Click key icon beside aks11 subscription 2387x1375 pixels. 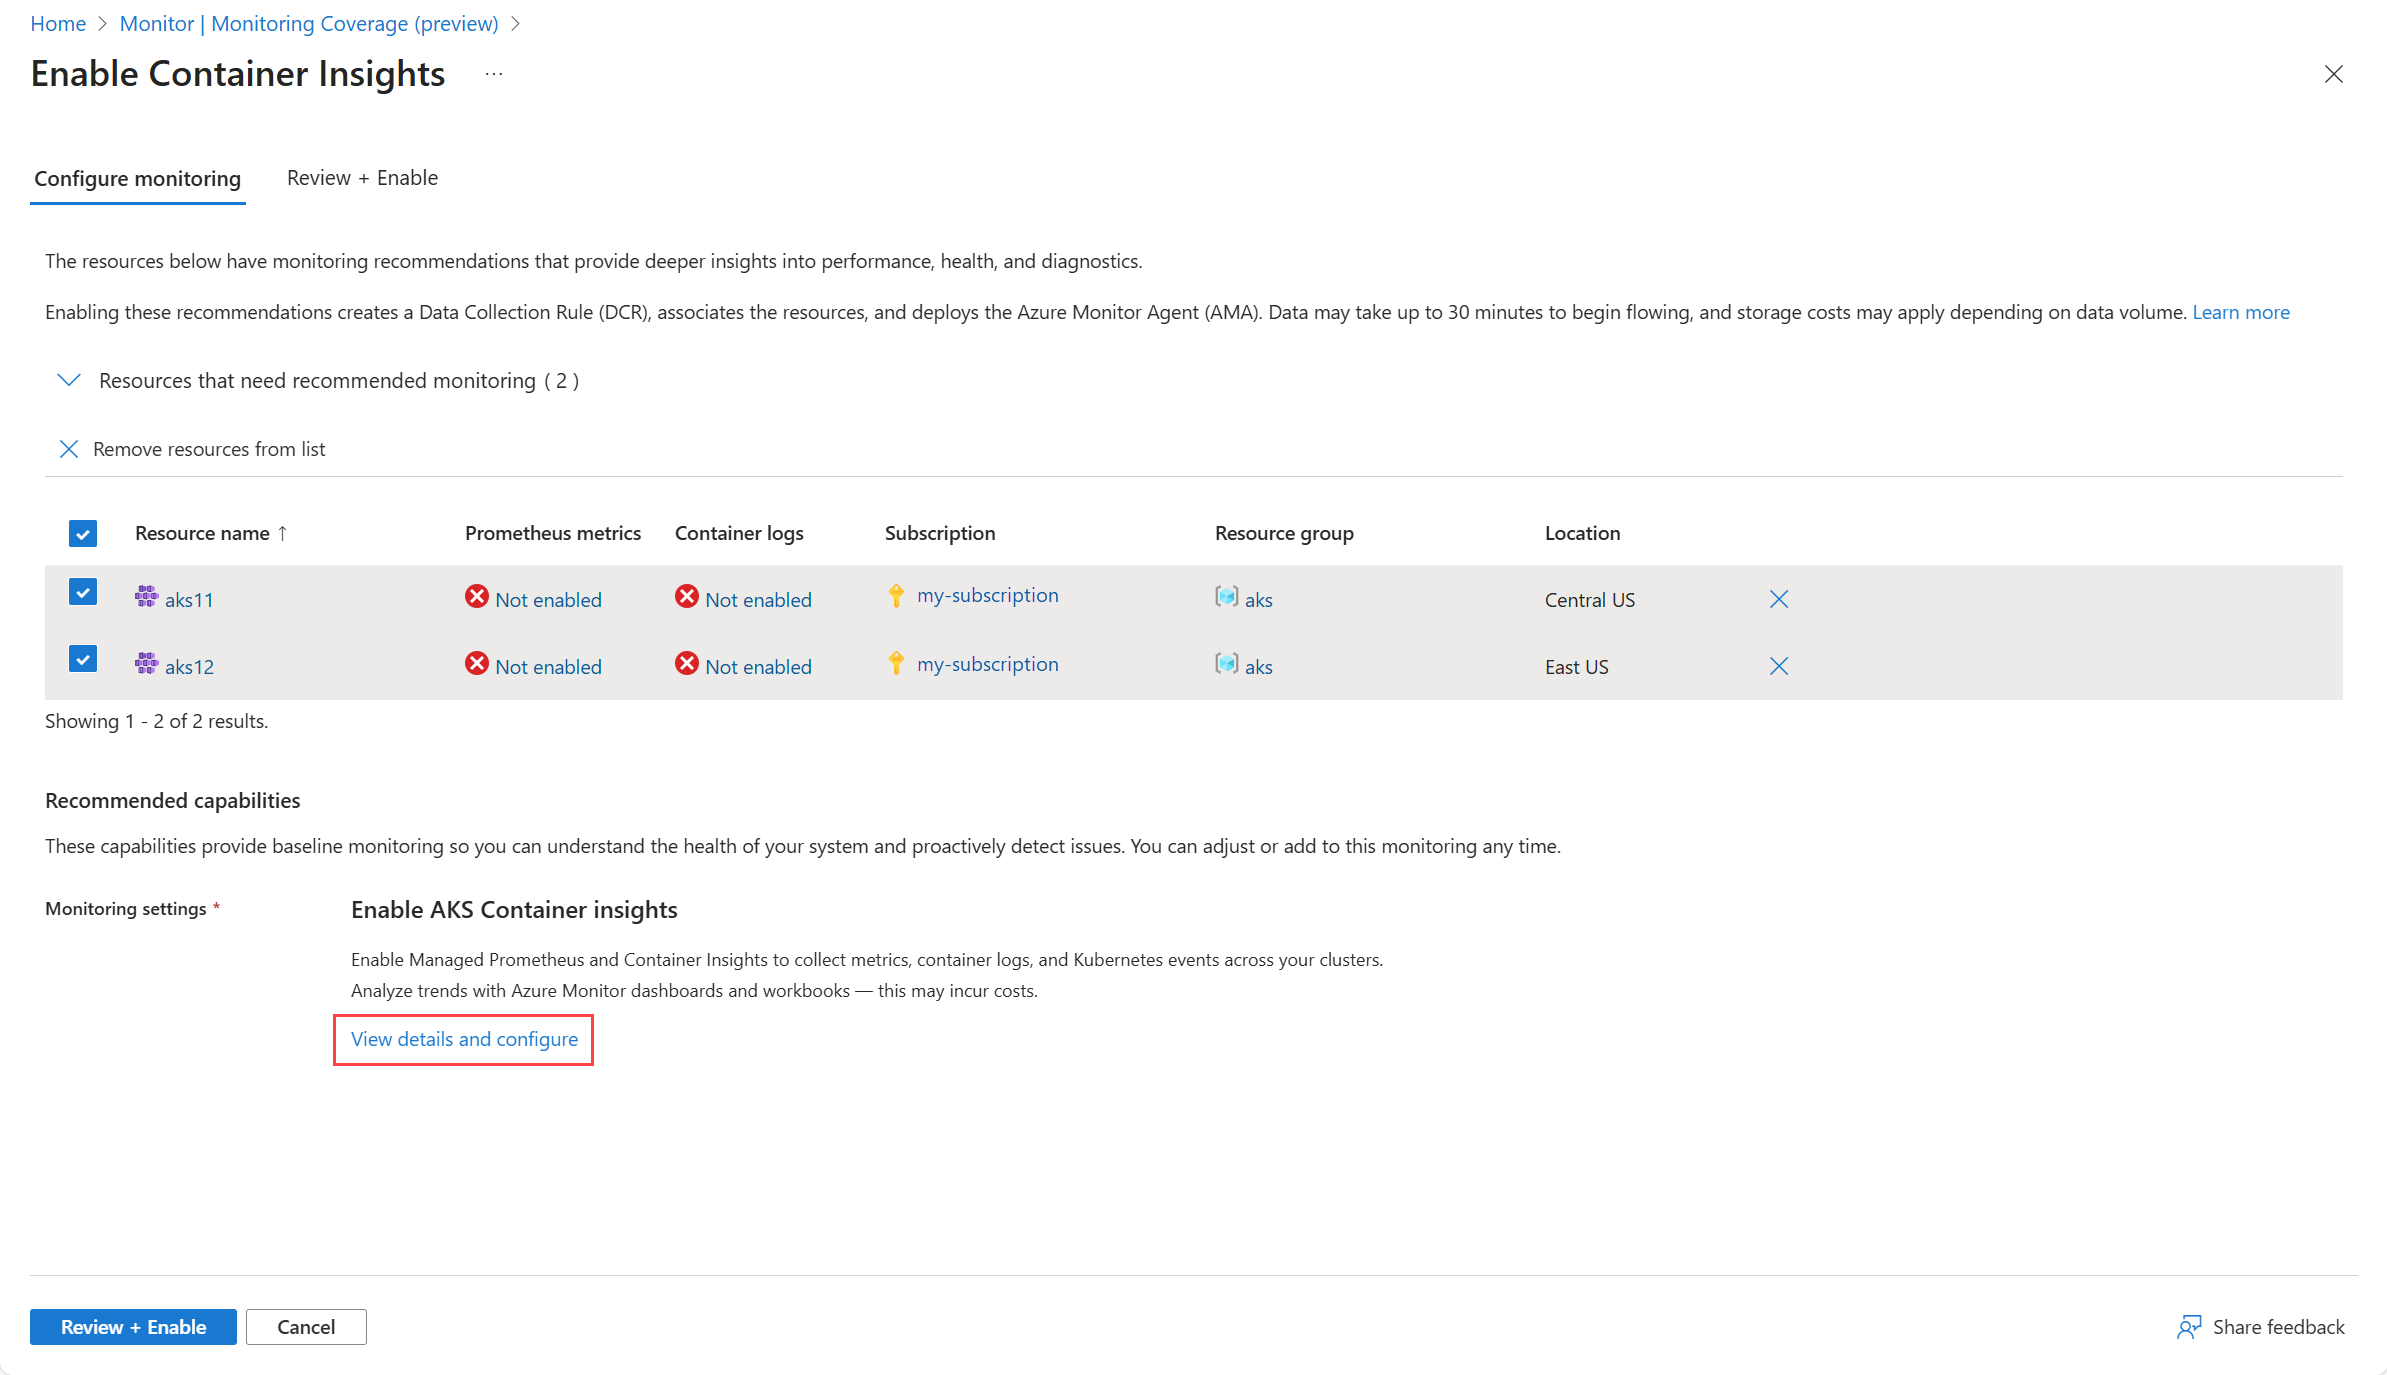tap(896, 596)
